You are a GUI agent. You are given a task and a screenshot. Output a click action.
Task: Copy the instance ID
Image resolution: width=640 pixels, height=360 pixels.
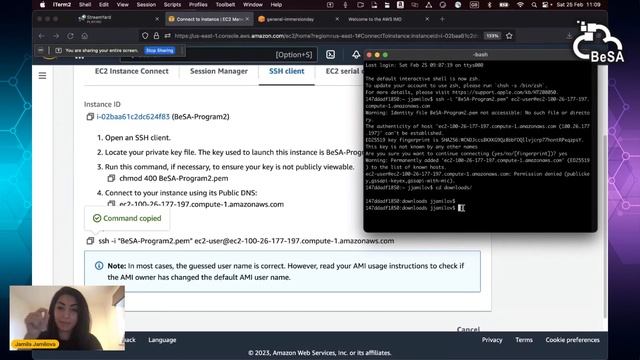[90, 117]
